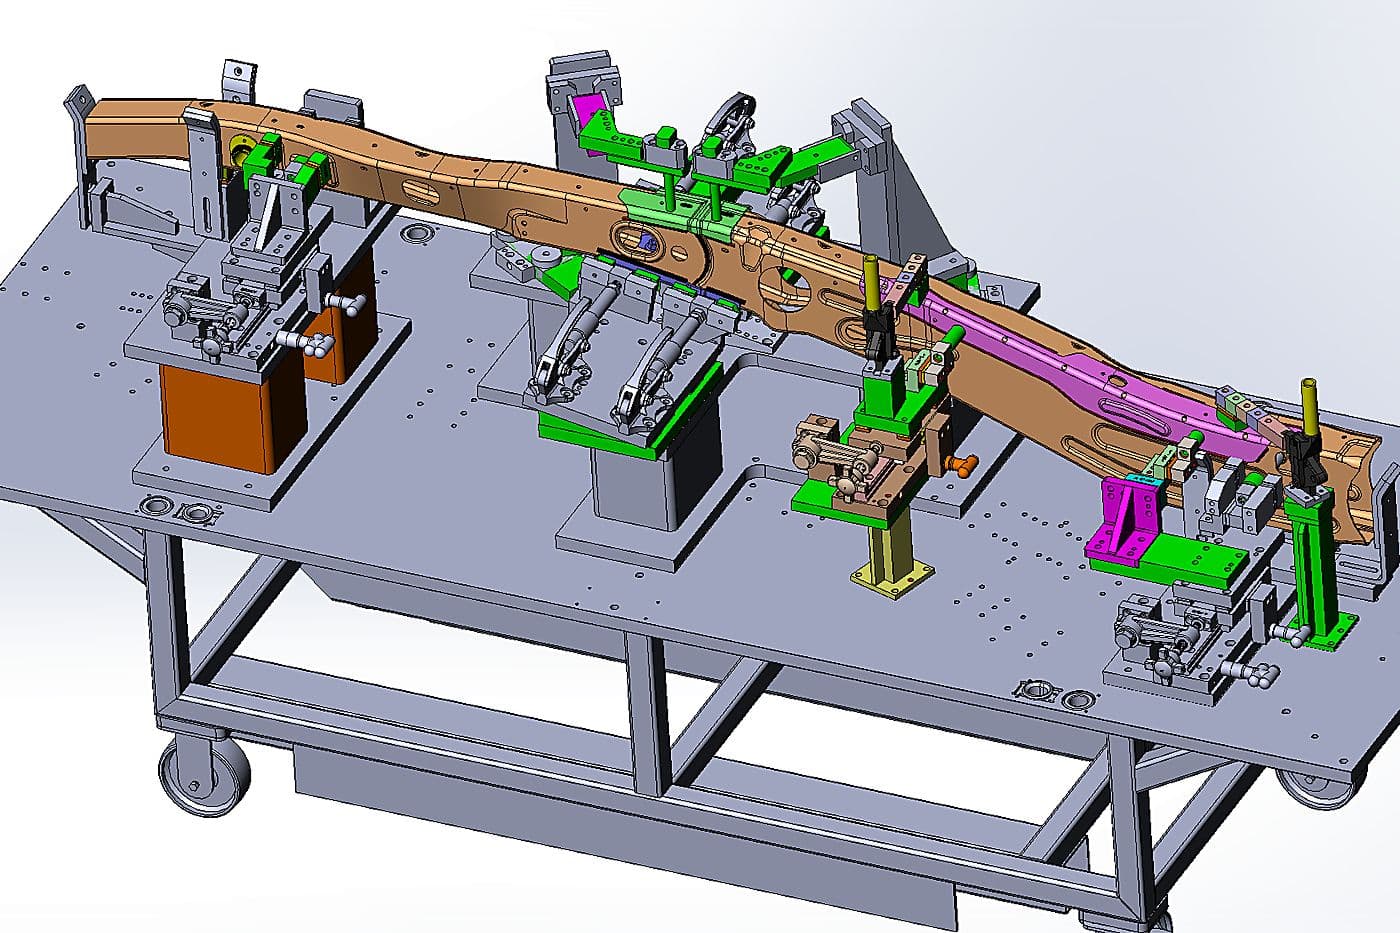The width and height of the screenshot is (1400, 933).
Task: Select the small blue part inside the rail's oval hole
Action: tap(646, 241)
